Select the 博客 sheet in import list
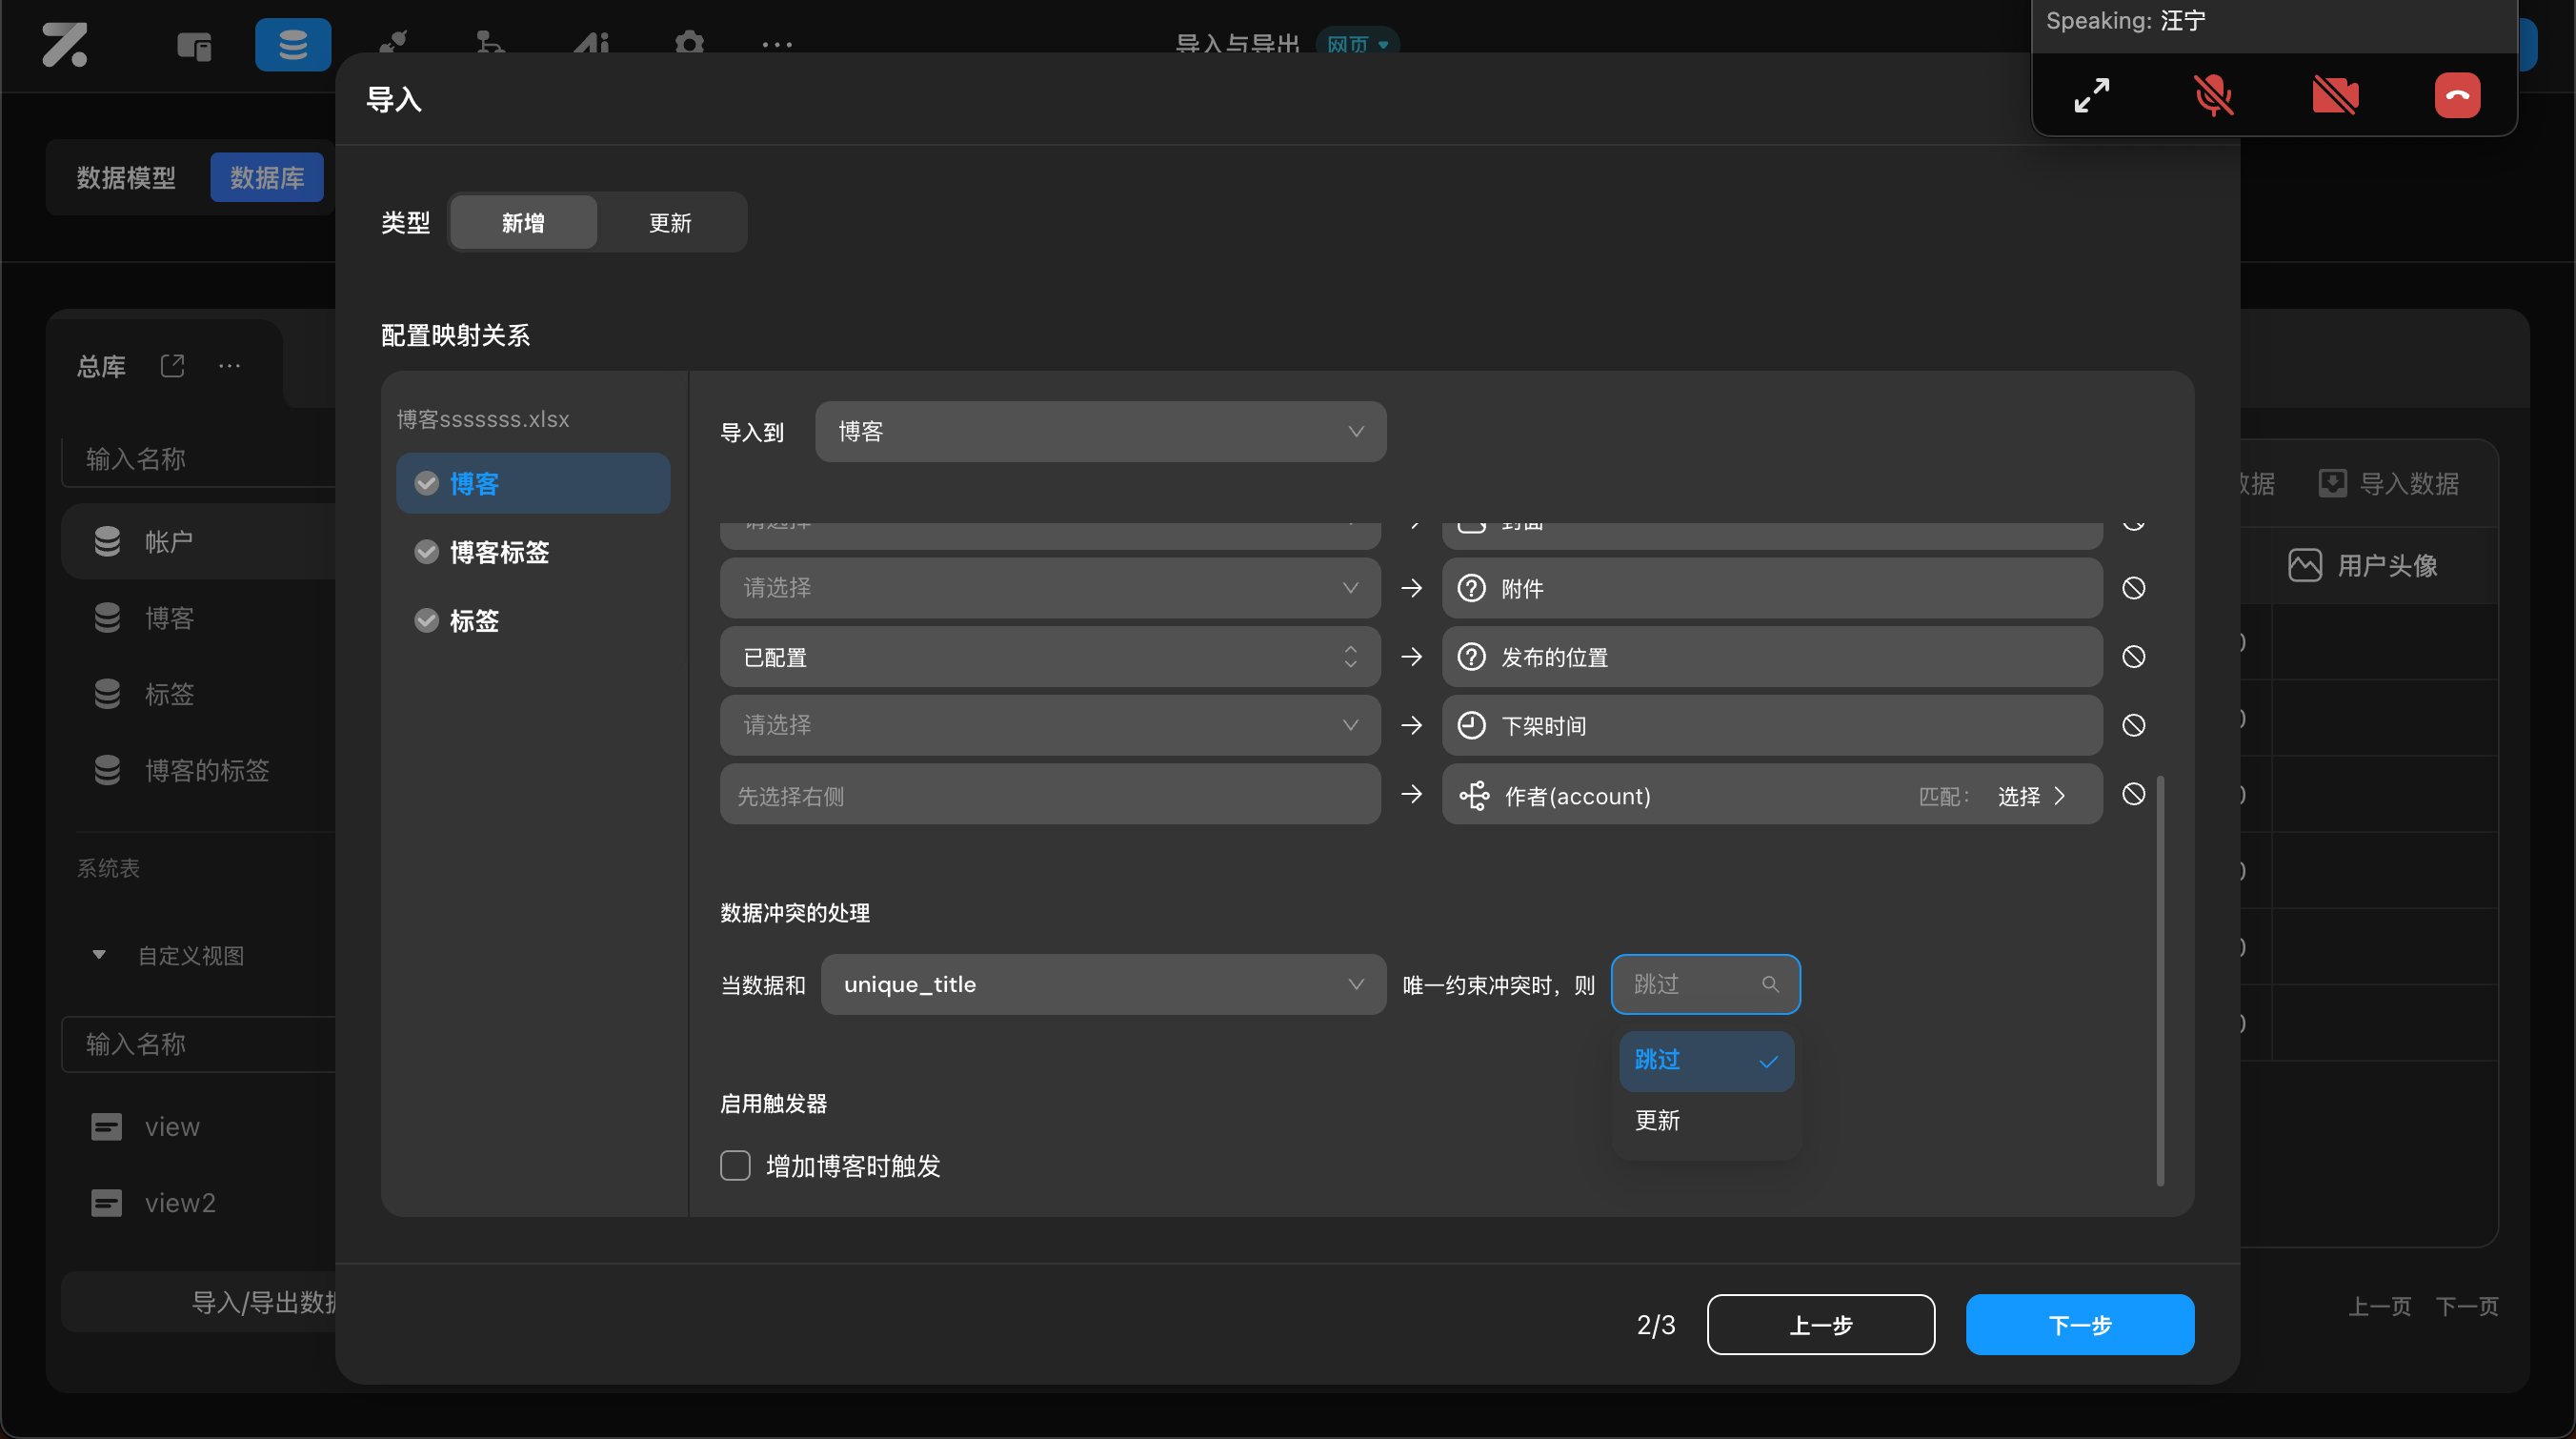2576x1439 pixels. click(533, 484)
